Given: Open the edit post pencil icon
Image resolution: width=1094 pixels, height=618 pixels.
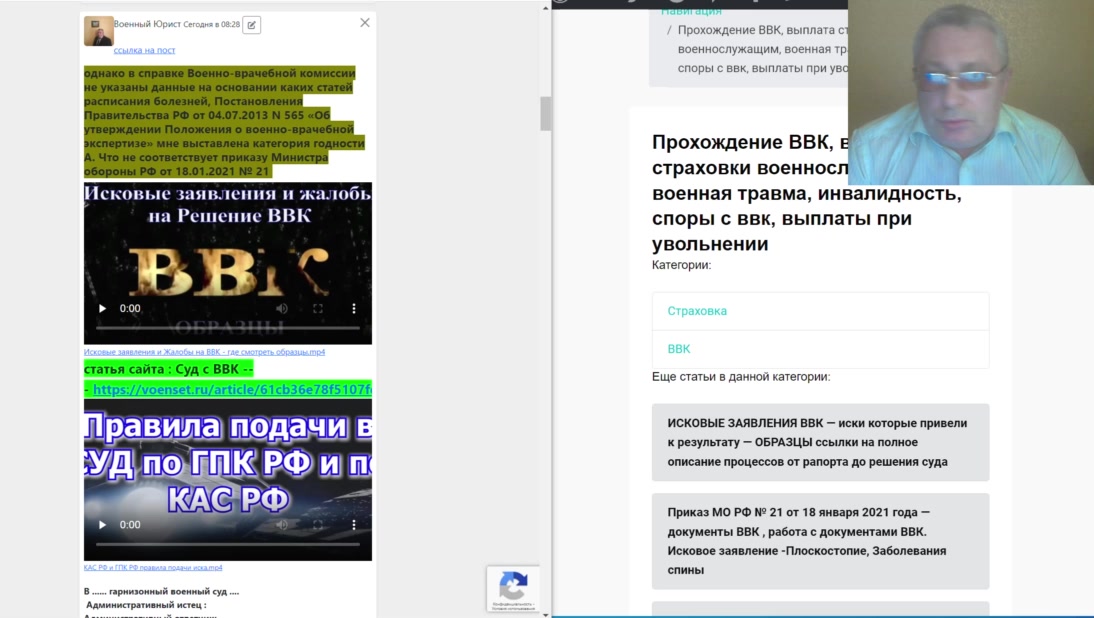Looking at the screenshot, I should 252,25.
